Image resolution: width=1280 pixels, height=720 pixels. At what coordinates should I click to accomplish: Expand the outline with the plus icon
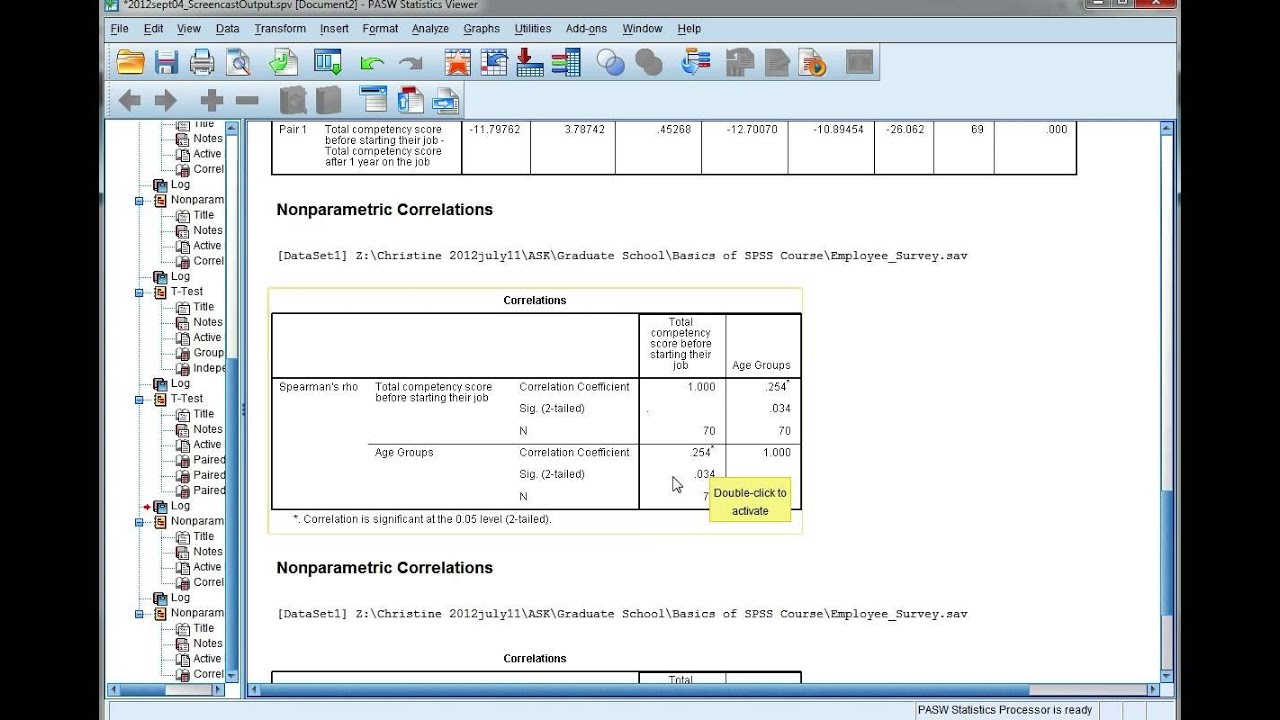point(211,100)
